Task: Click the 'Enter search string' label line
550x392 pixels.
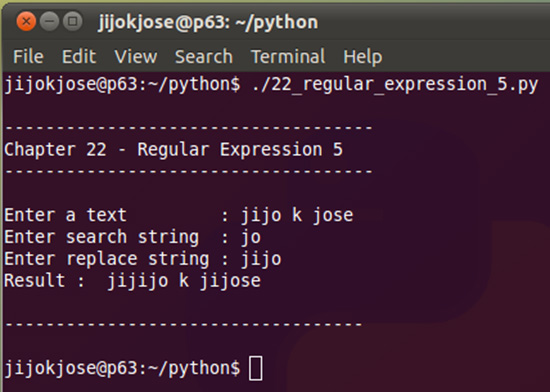Action: 101,237
